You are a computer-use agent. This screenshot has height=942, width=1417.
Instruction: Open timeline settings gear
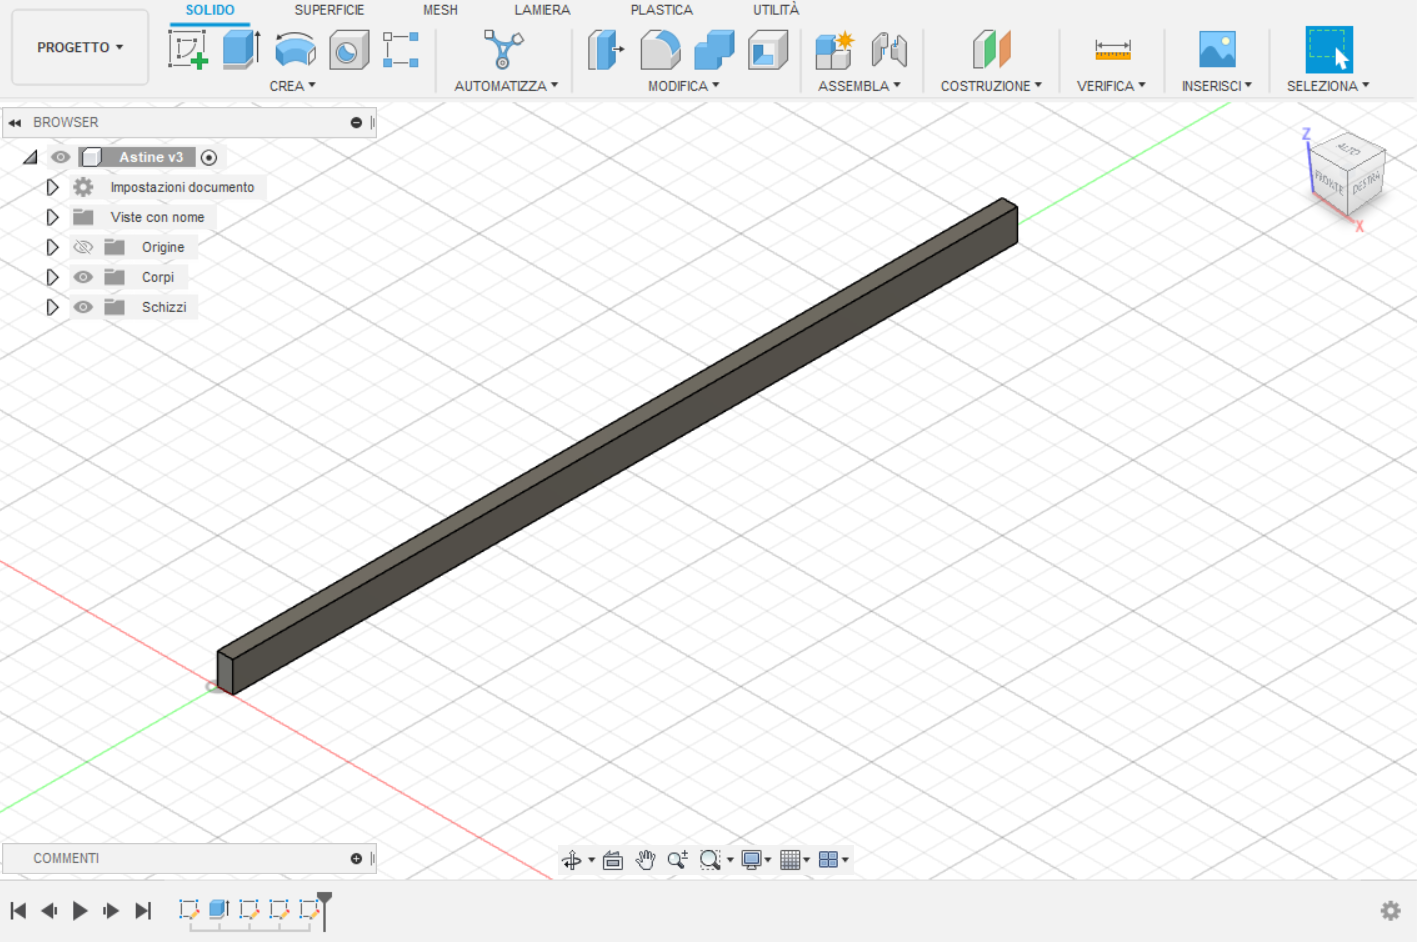tap(1390, 910)
